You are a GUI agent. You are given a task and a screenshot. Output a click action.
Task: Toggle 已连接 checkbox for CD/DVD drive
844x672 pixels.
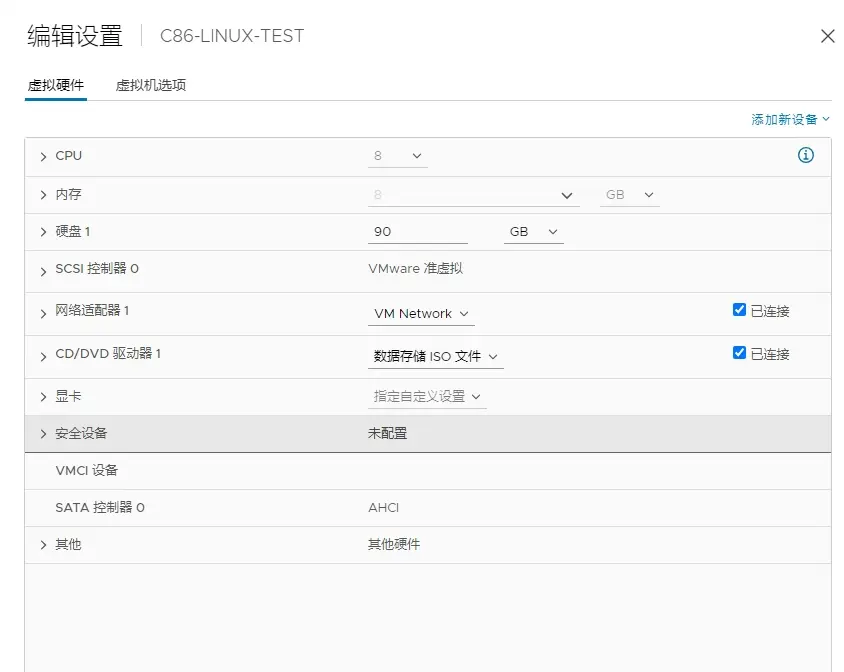[740, 353]
